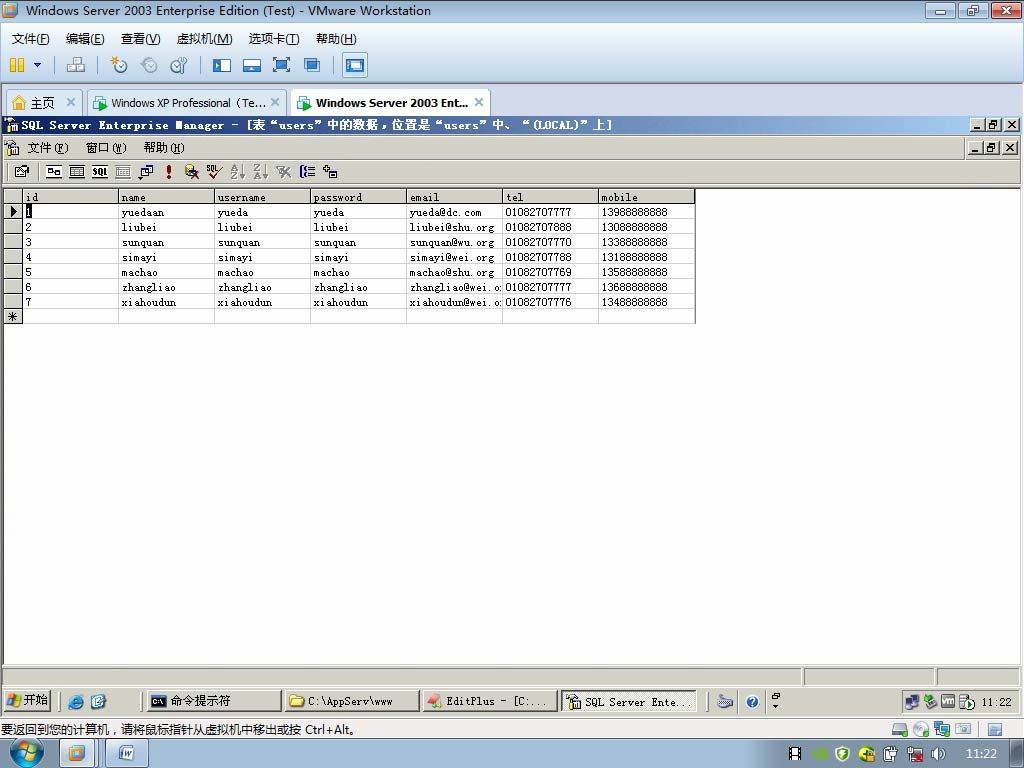Toggle the console view button
Viewport: 1024px width, 768px height.
355,65
